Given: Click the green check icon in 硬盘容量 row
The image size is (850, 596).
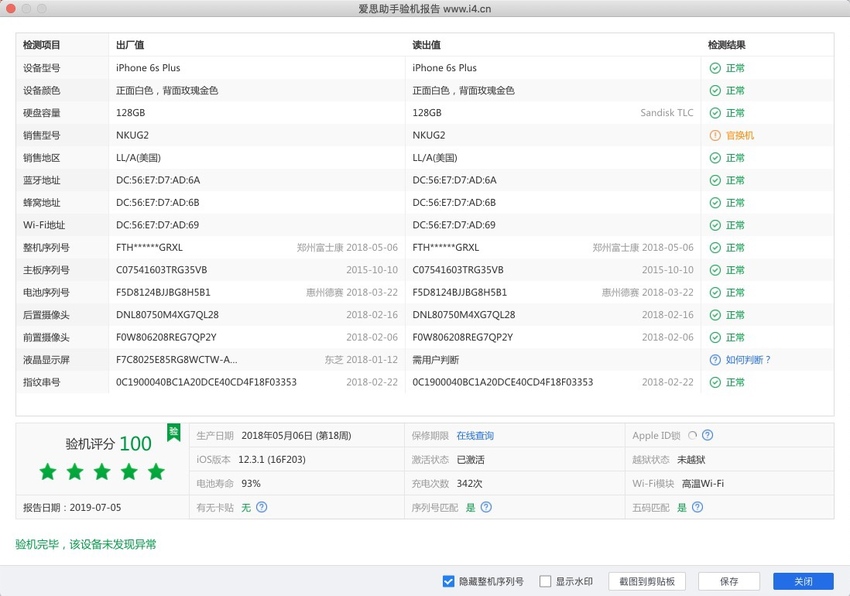Looking at the screenshot, I should [715, 113].
